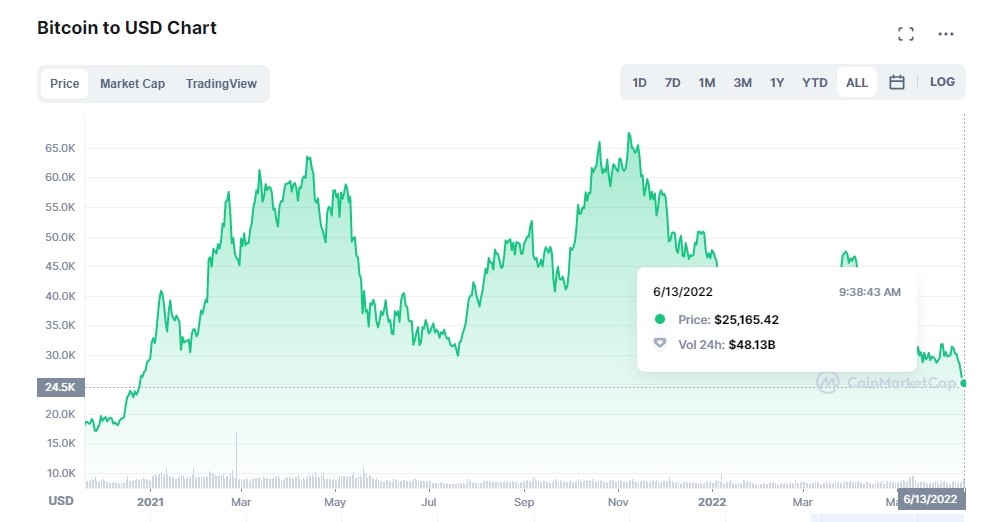Select the ALL time range
Viewport: 986px width, 522px height.
point(857,82)
